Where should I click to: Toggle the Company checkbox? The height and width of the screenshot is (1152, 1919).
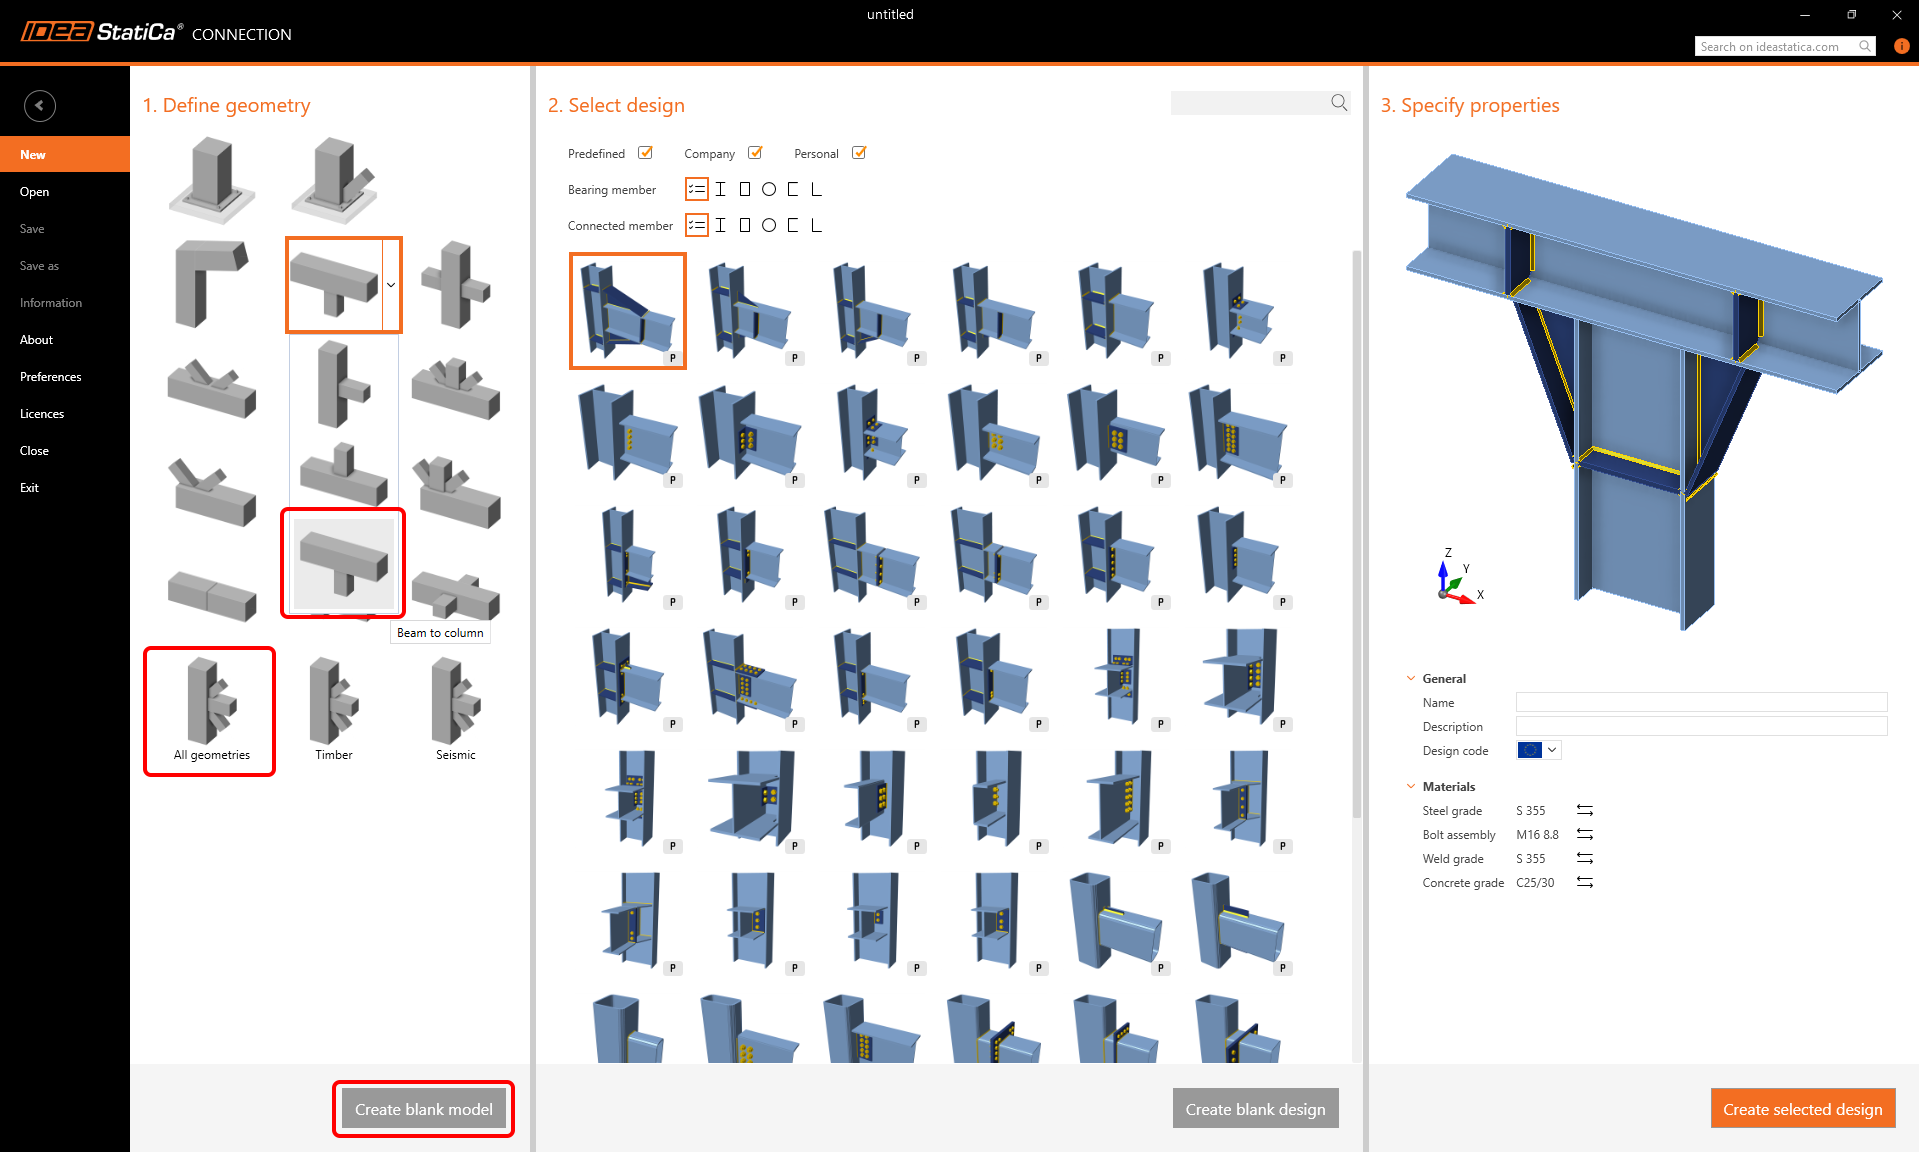point(755,153)
